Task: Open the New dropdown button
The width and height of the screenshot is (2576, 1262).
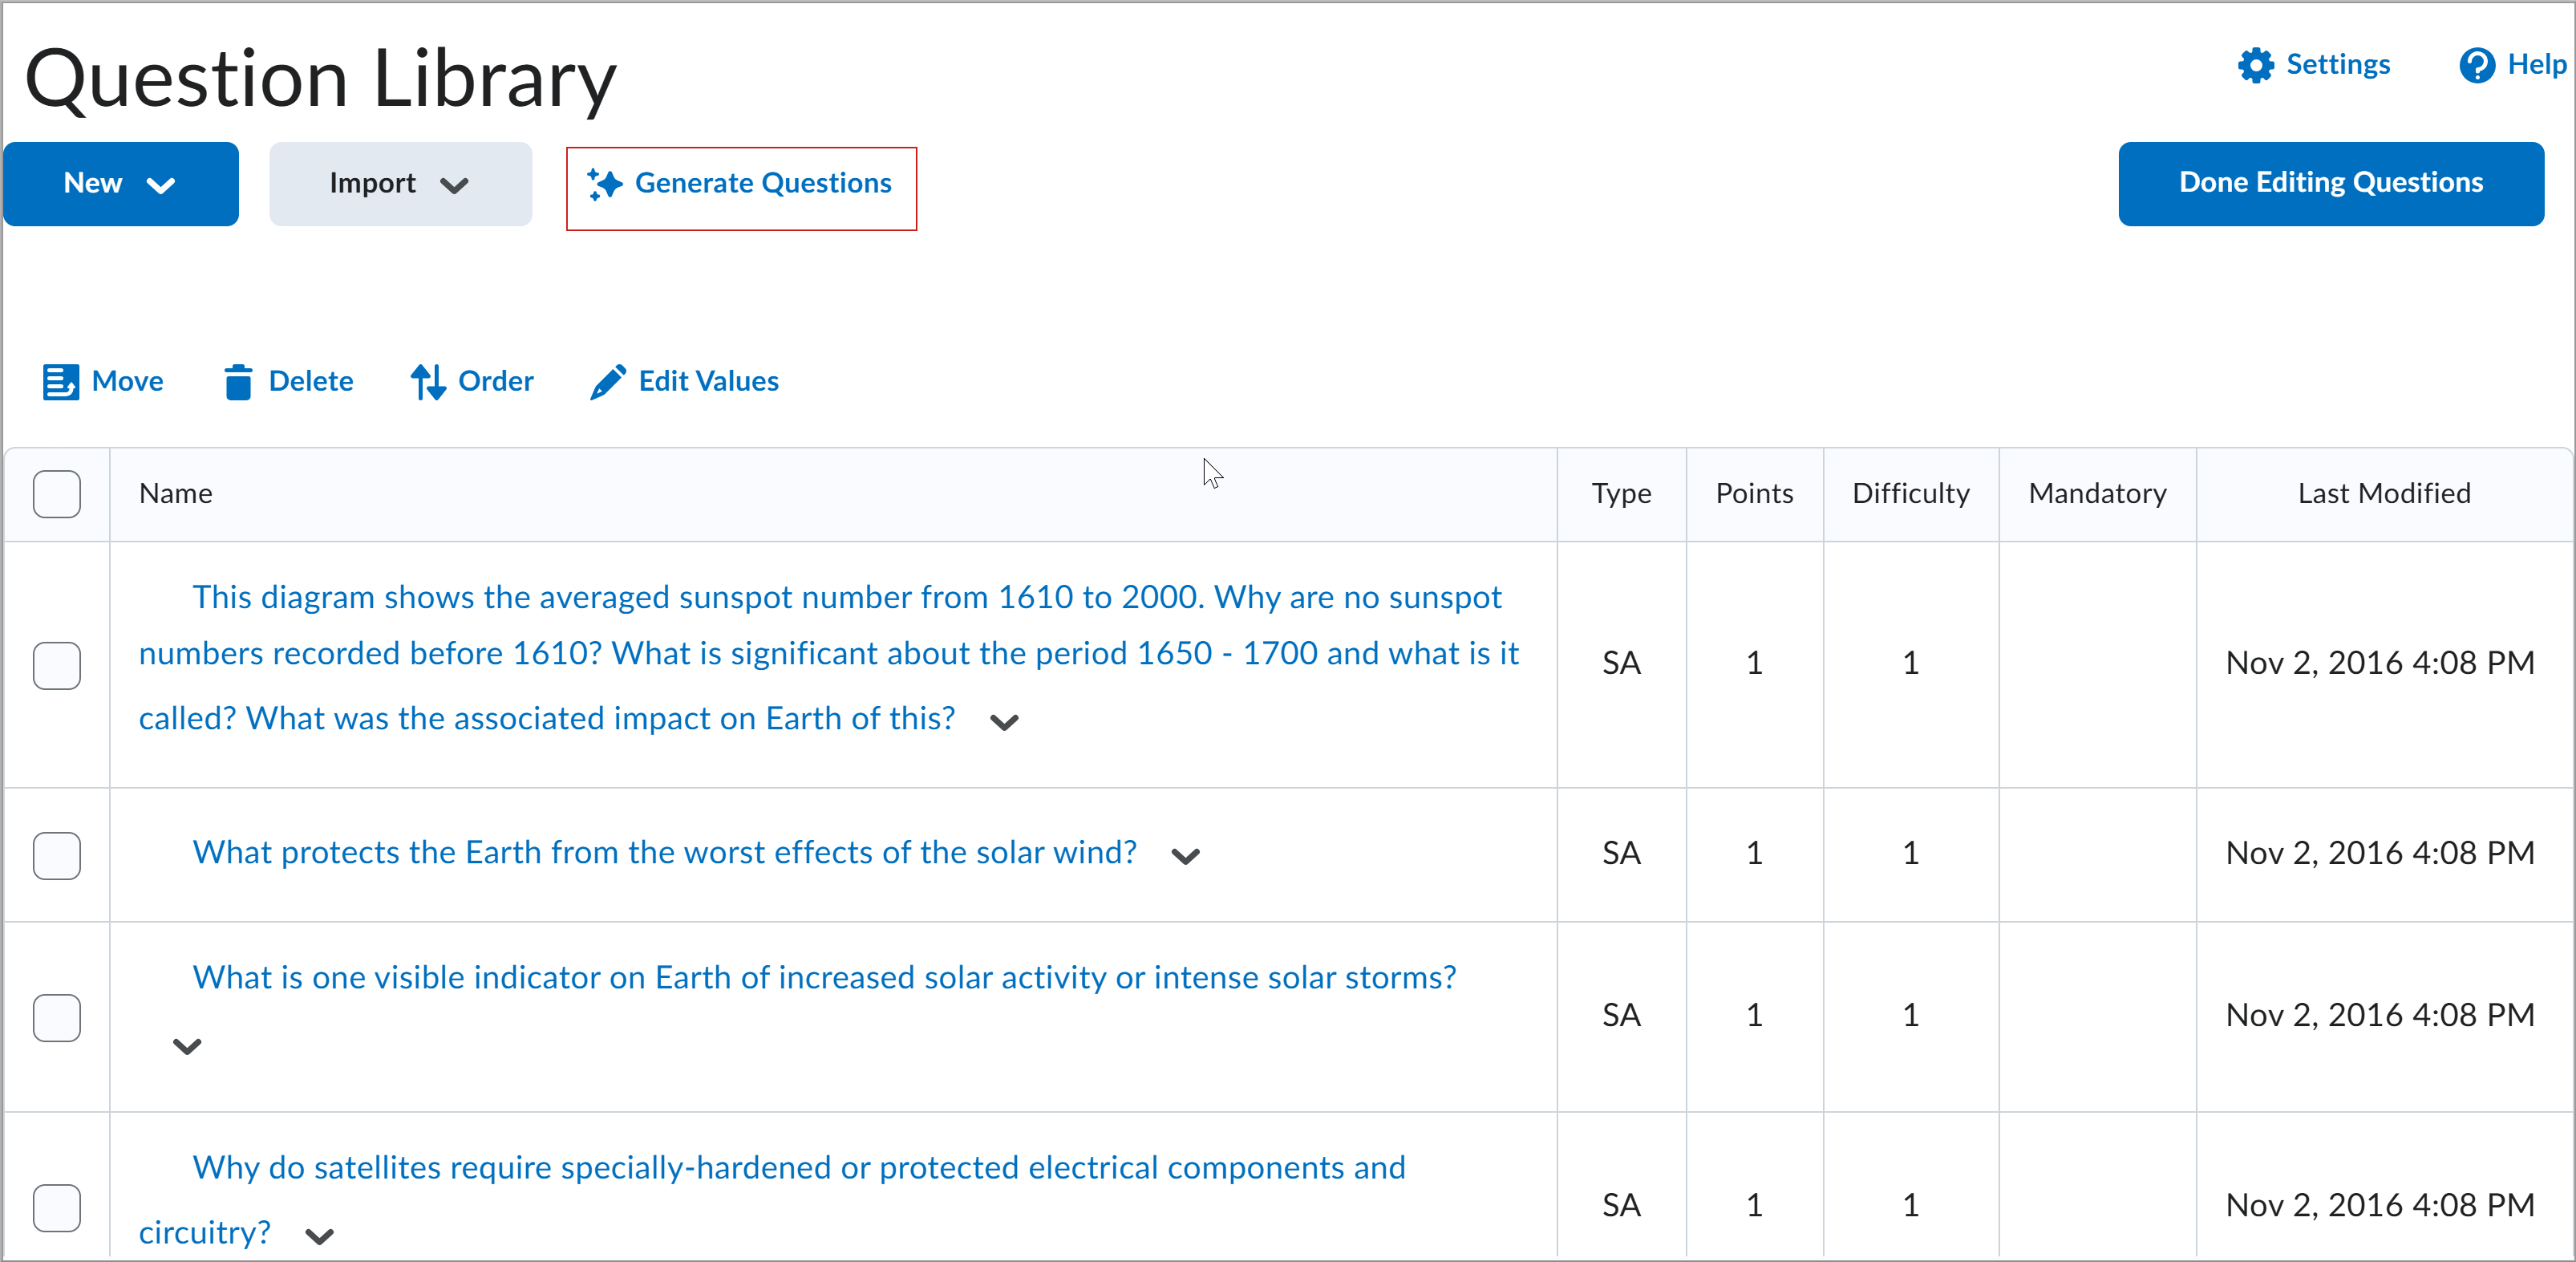Action: click(x=121, y=184)
